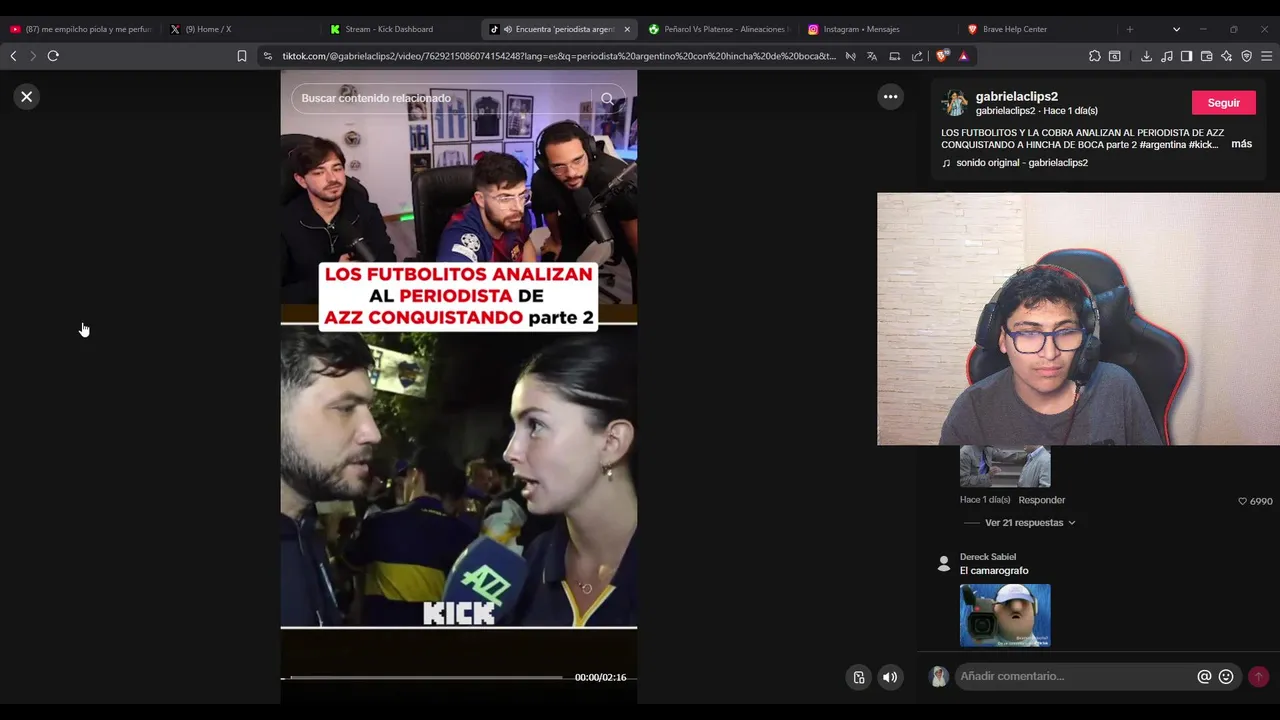Switch to YouTube 'me empilcho piola' tab
This screenshot has height=720, width=1280.
click(x=80, y=29)
